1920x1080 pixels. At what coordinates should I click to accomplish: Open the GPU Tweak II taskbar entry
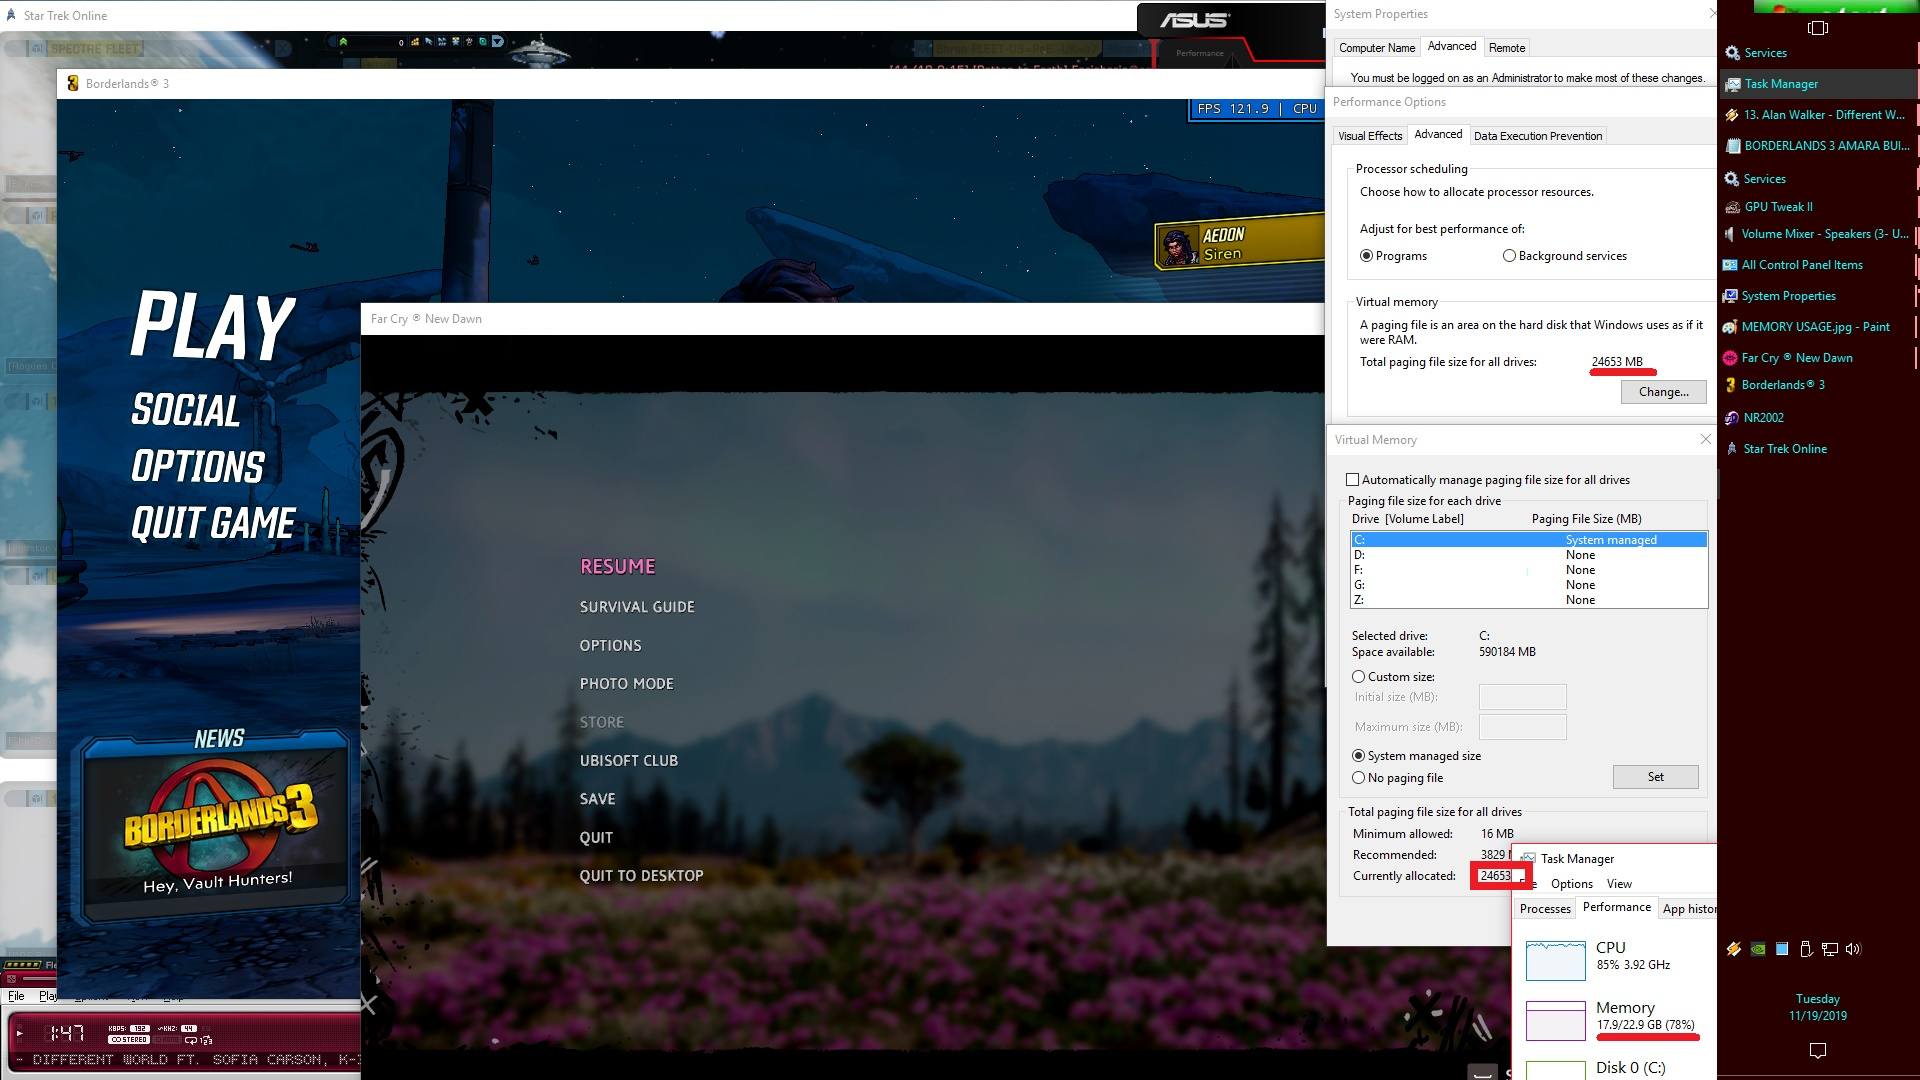1817,207
